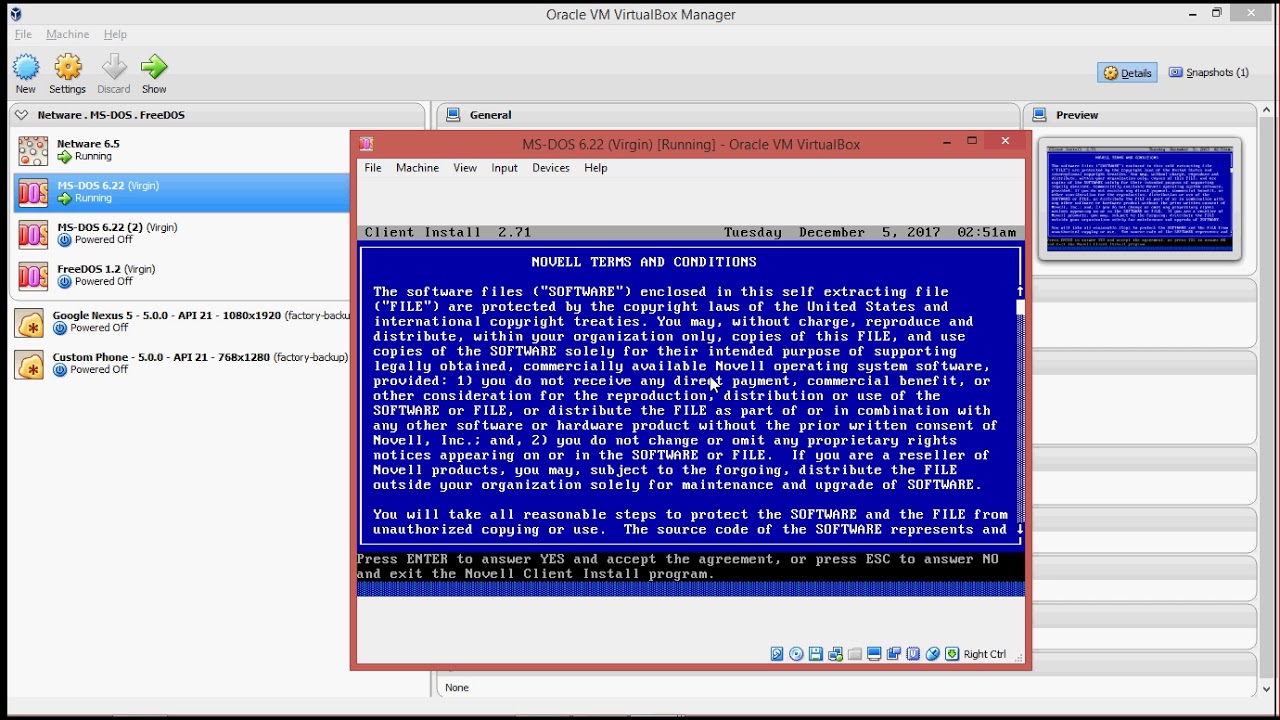Select FreeDOS 1.2 (Virgin) VM entry

[182, 276]
